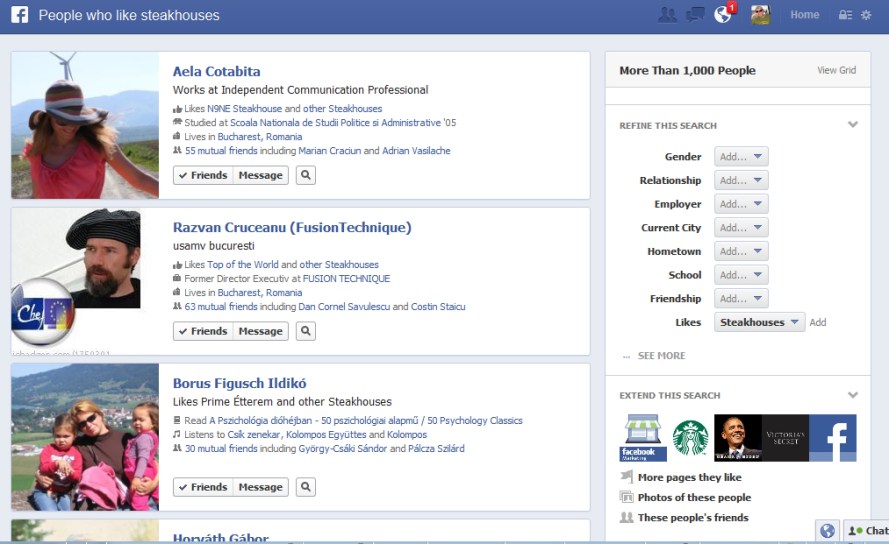Open the Steakhouses Likes dropdown
The width and height of the screenshot is (889, 544).
pos(760,322)
